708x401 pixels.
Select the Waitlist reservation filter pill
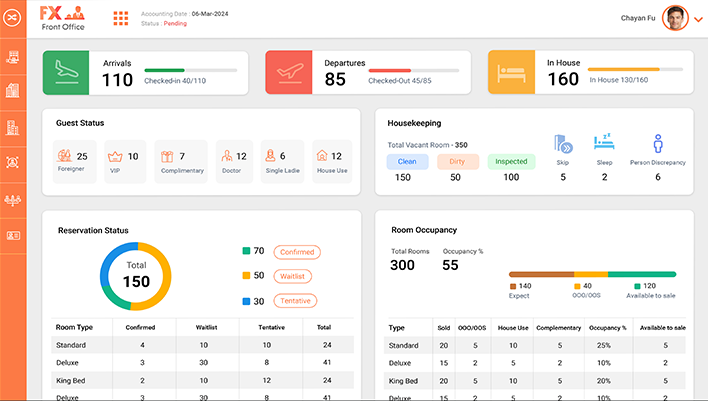pos(293,276)
